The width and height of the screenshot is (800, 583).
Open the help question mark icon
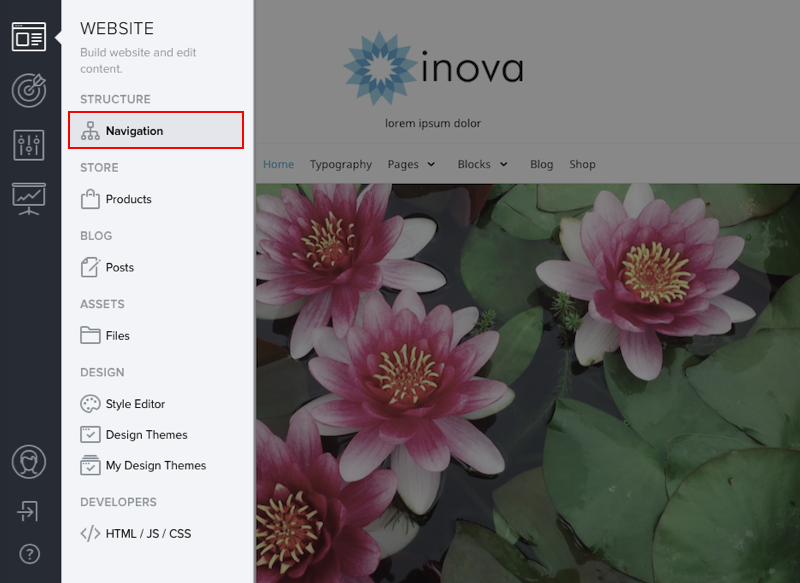[30, 554]
